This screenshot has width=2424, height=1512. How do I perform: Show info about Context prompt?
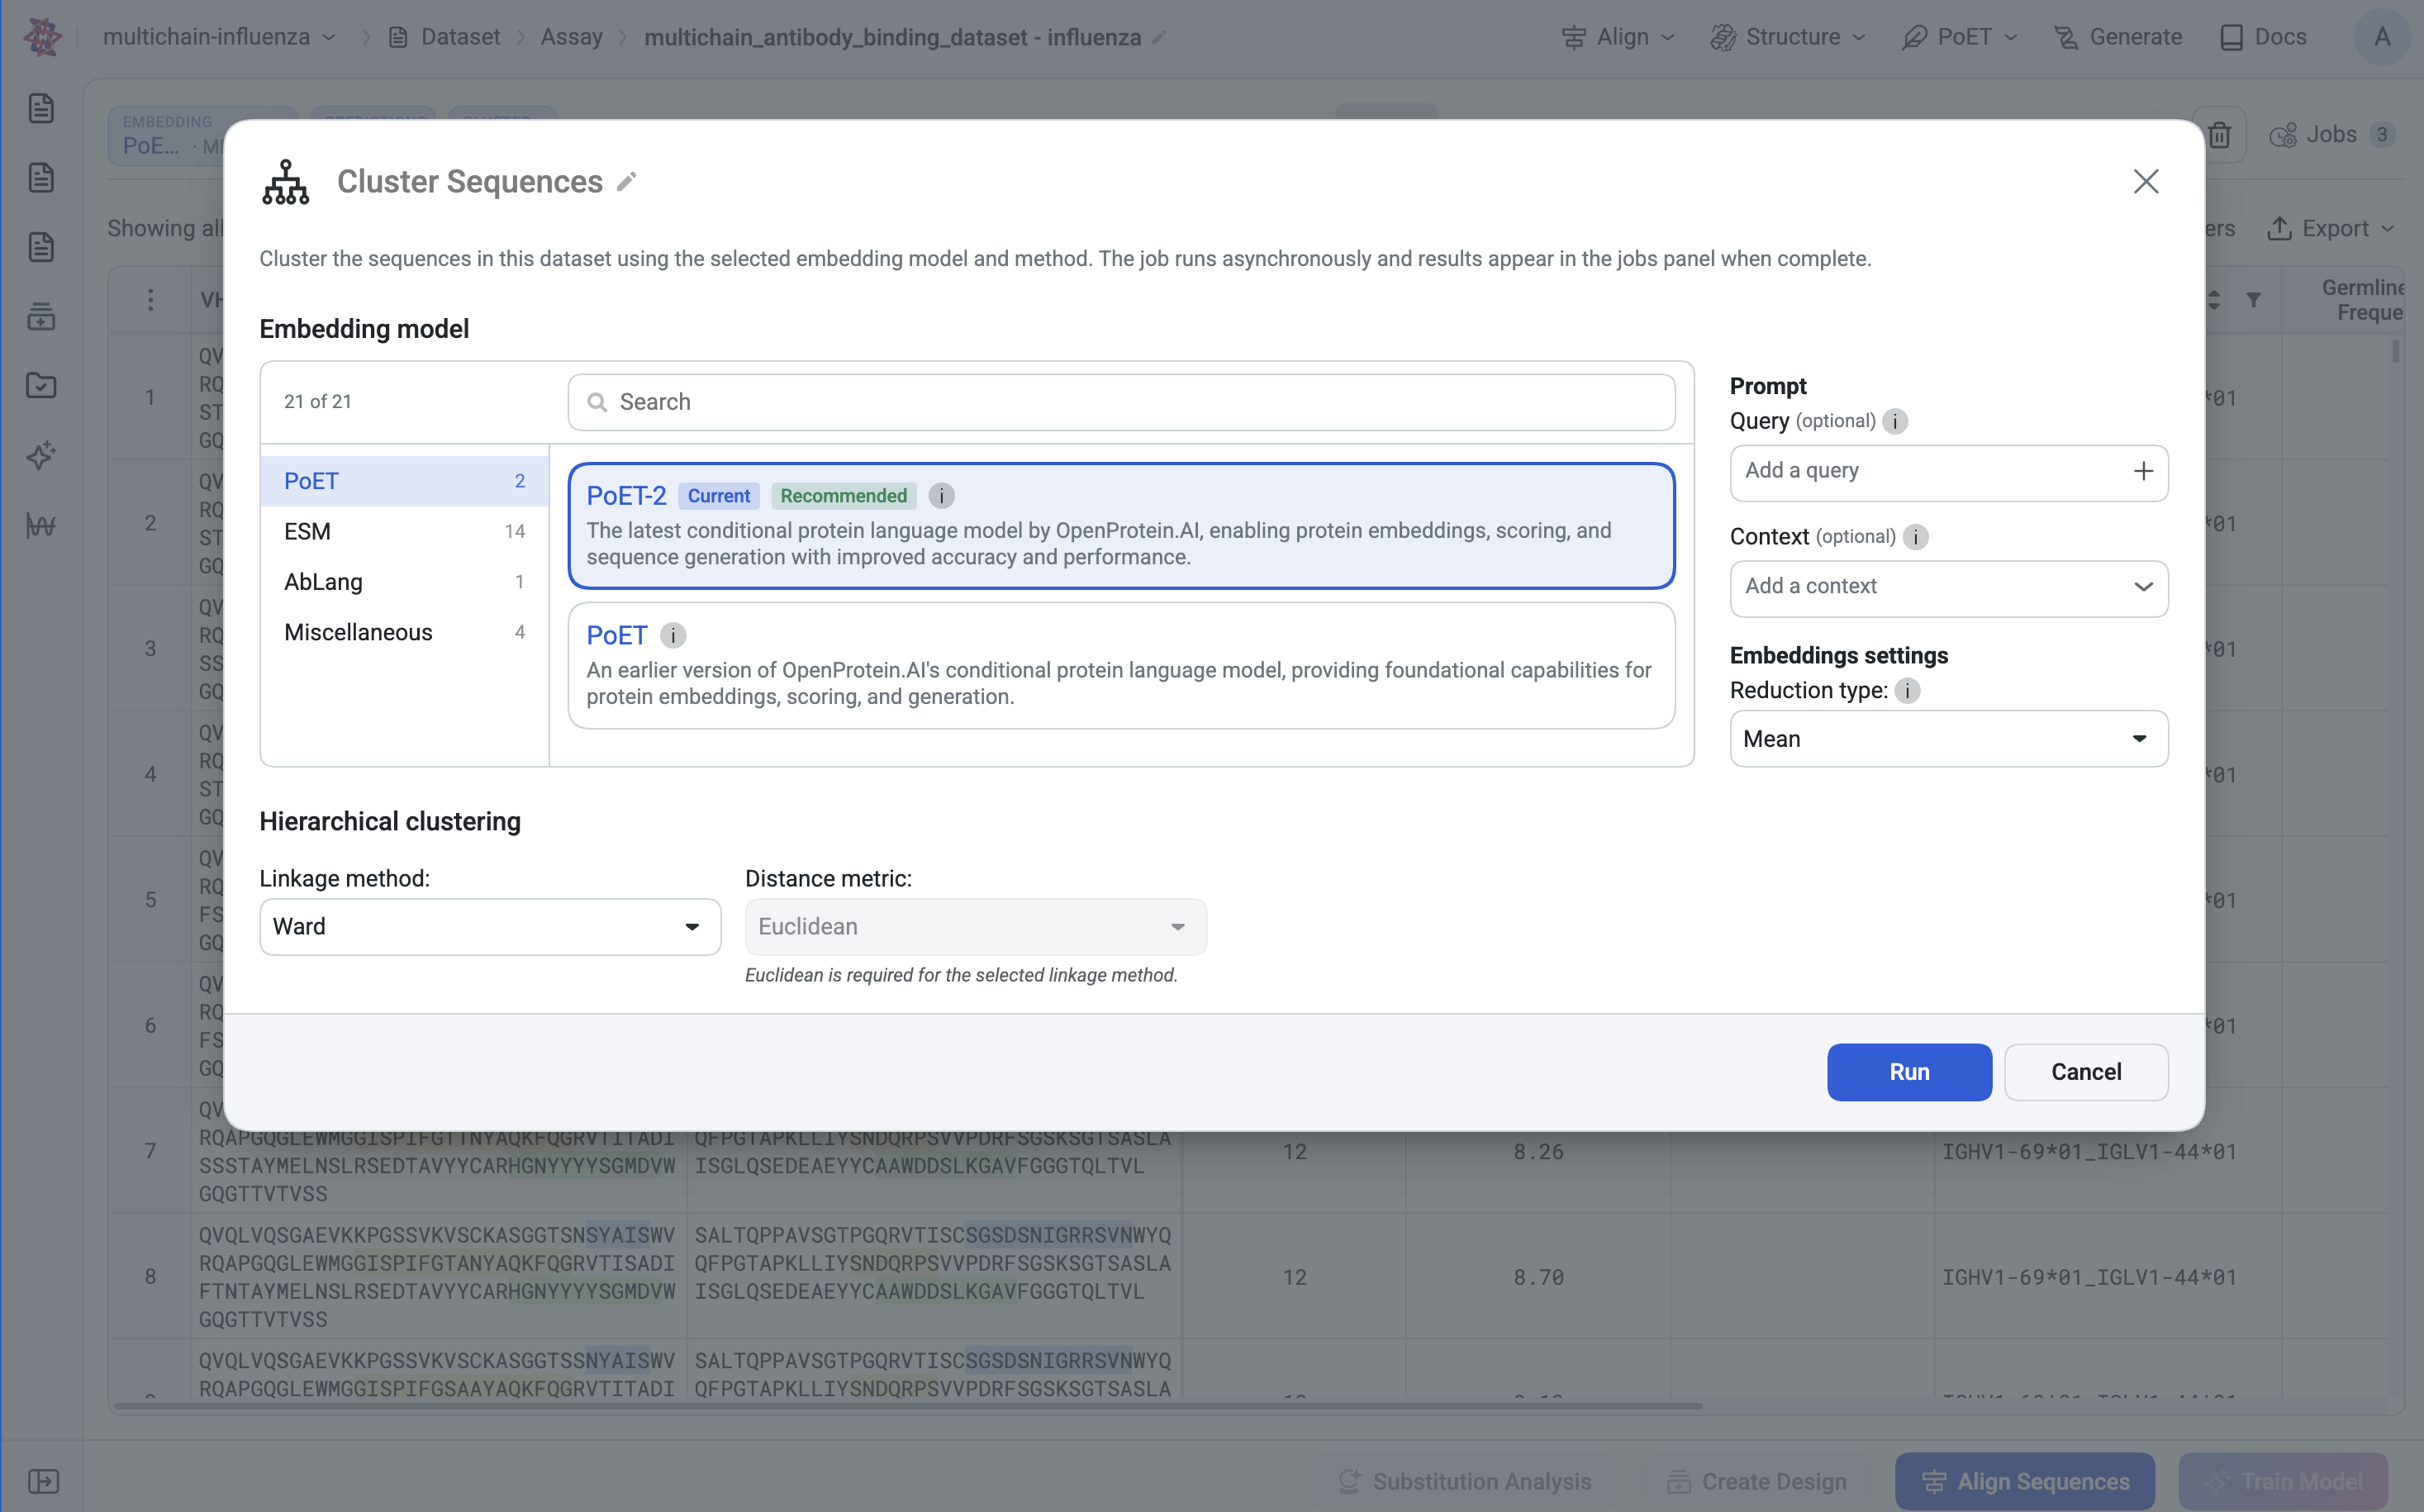point(1915,537)
